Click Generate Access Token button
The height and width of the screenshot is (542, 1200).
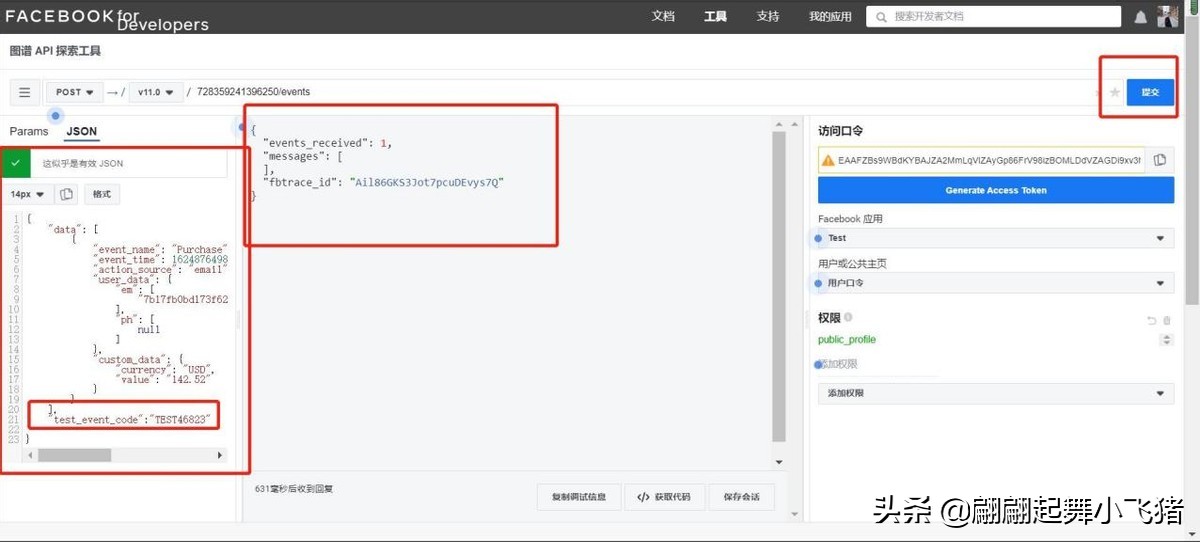tap(996, 190)
